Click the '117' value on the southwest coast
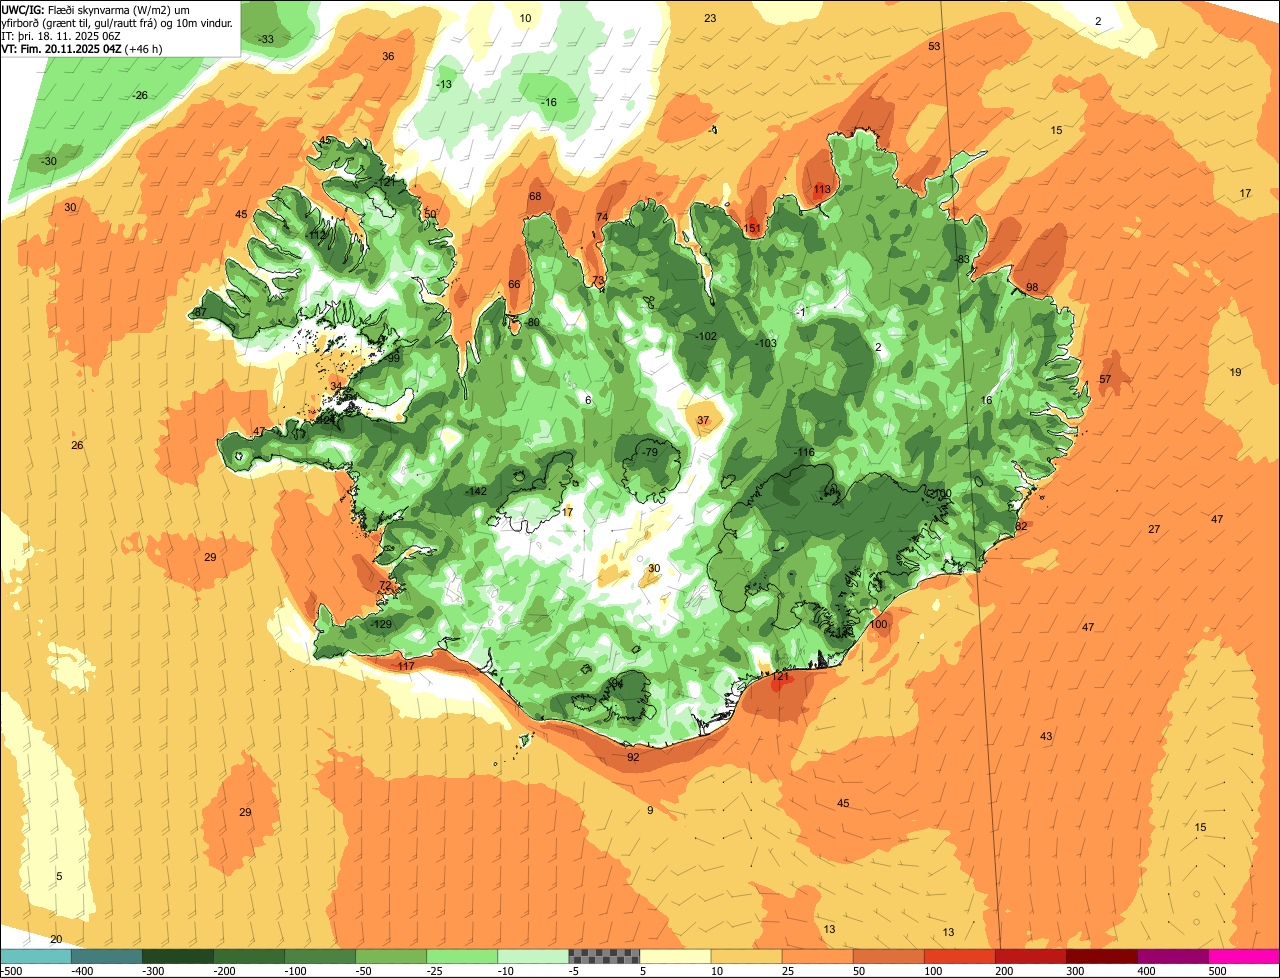Viewport: 1280px width, 978px height. coord(406,666)
